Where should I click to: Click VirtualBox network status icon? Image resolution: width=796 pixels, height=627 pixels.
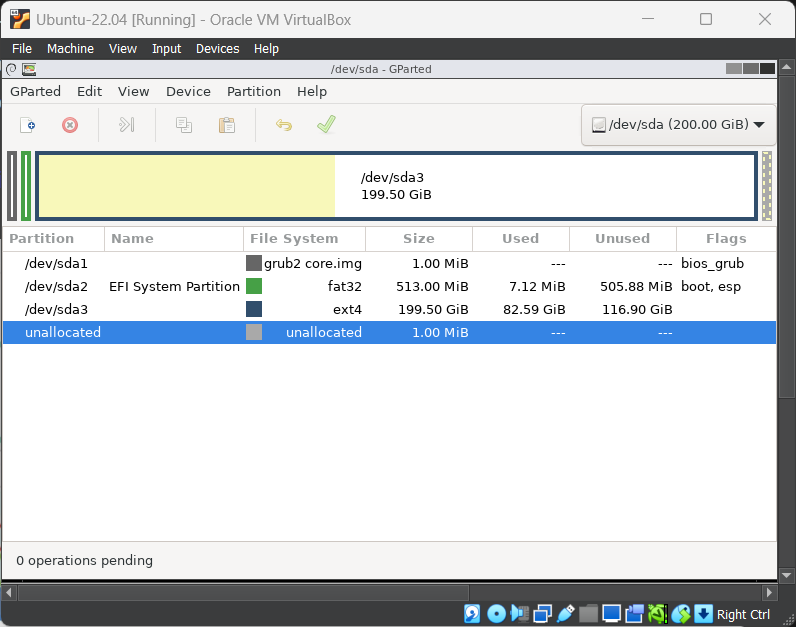tap(542, 614)
